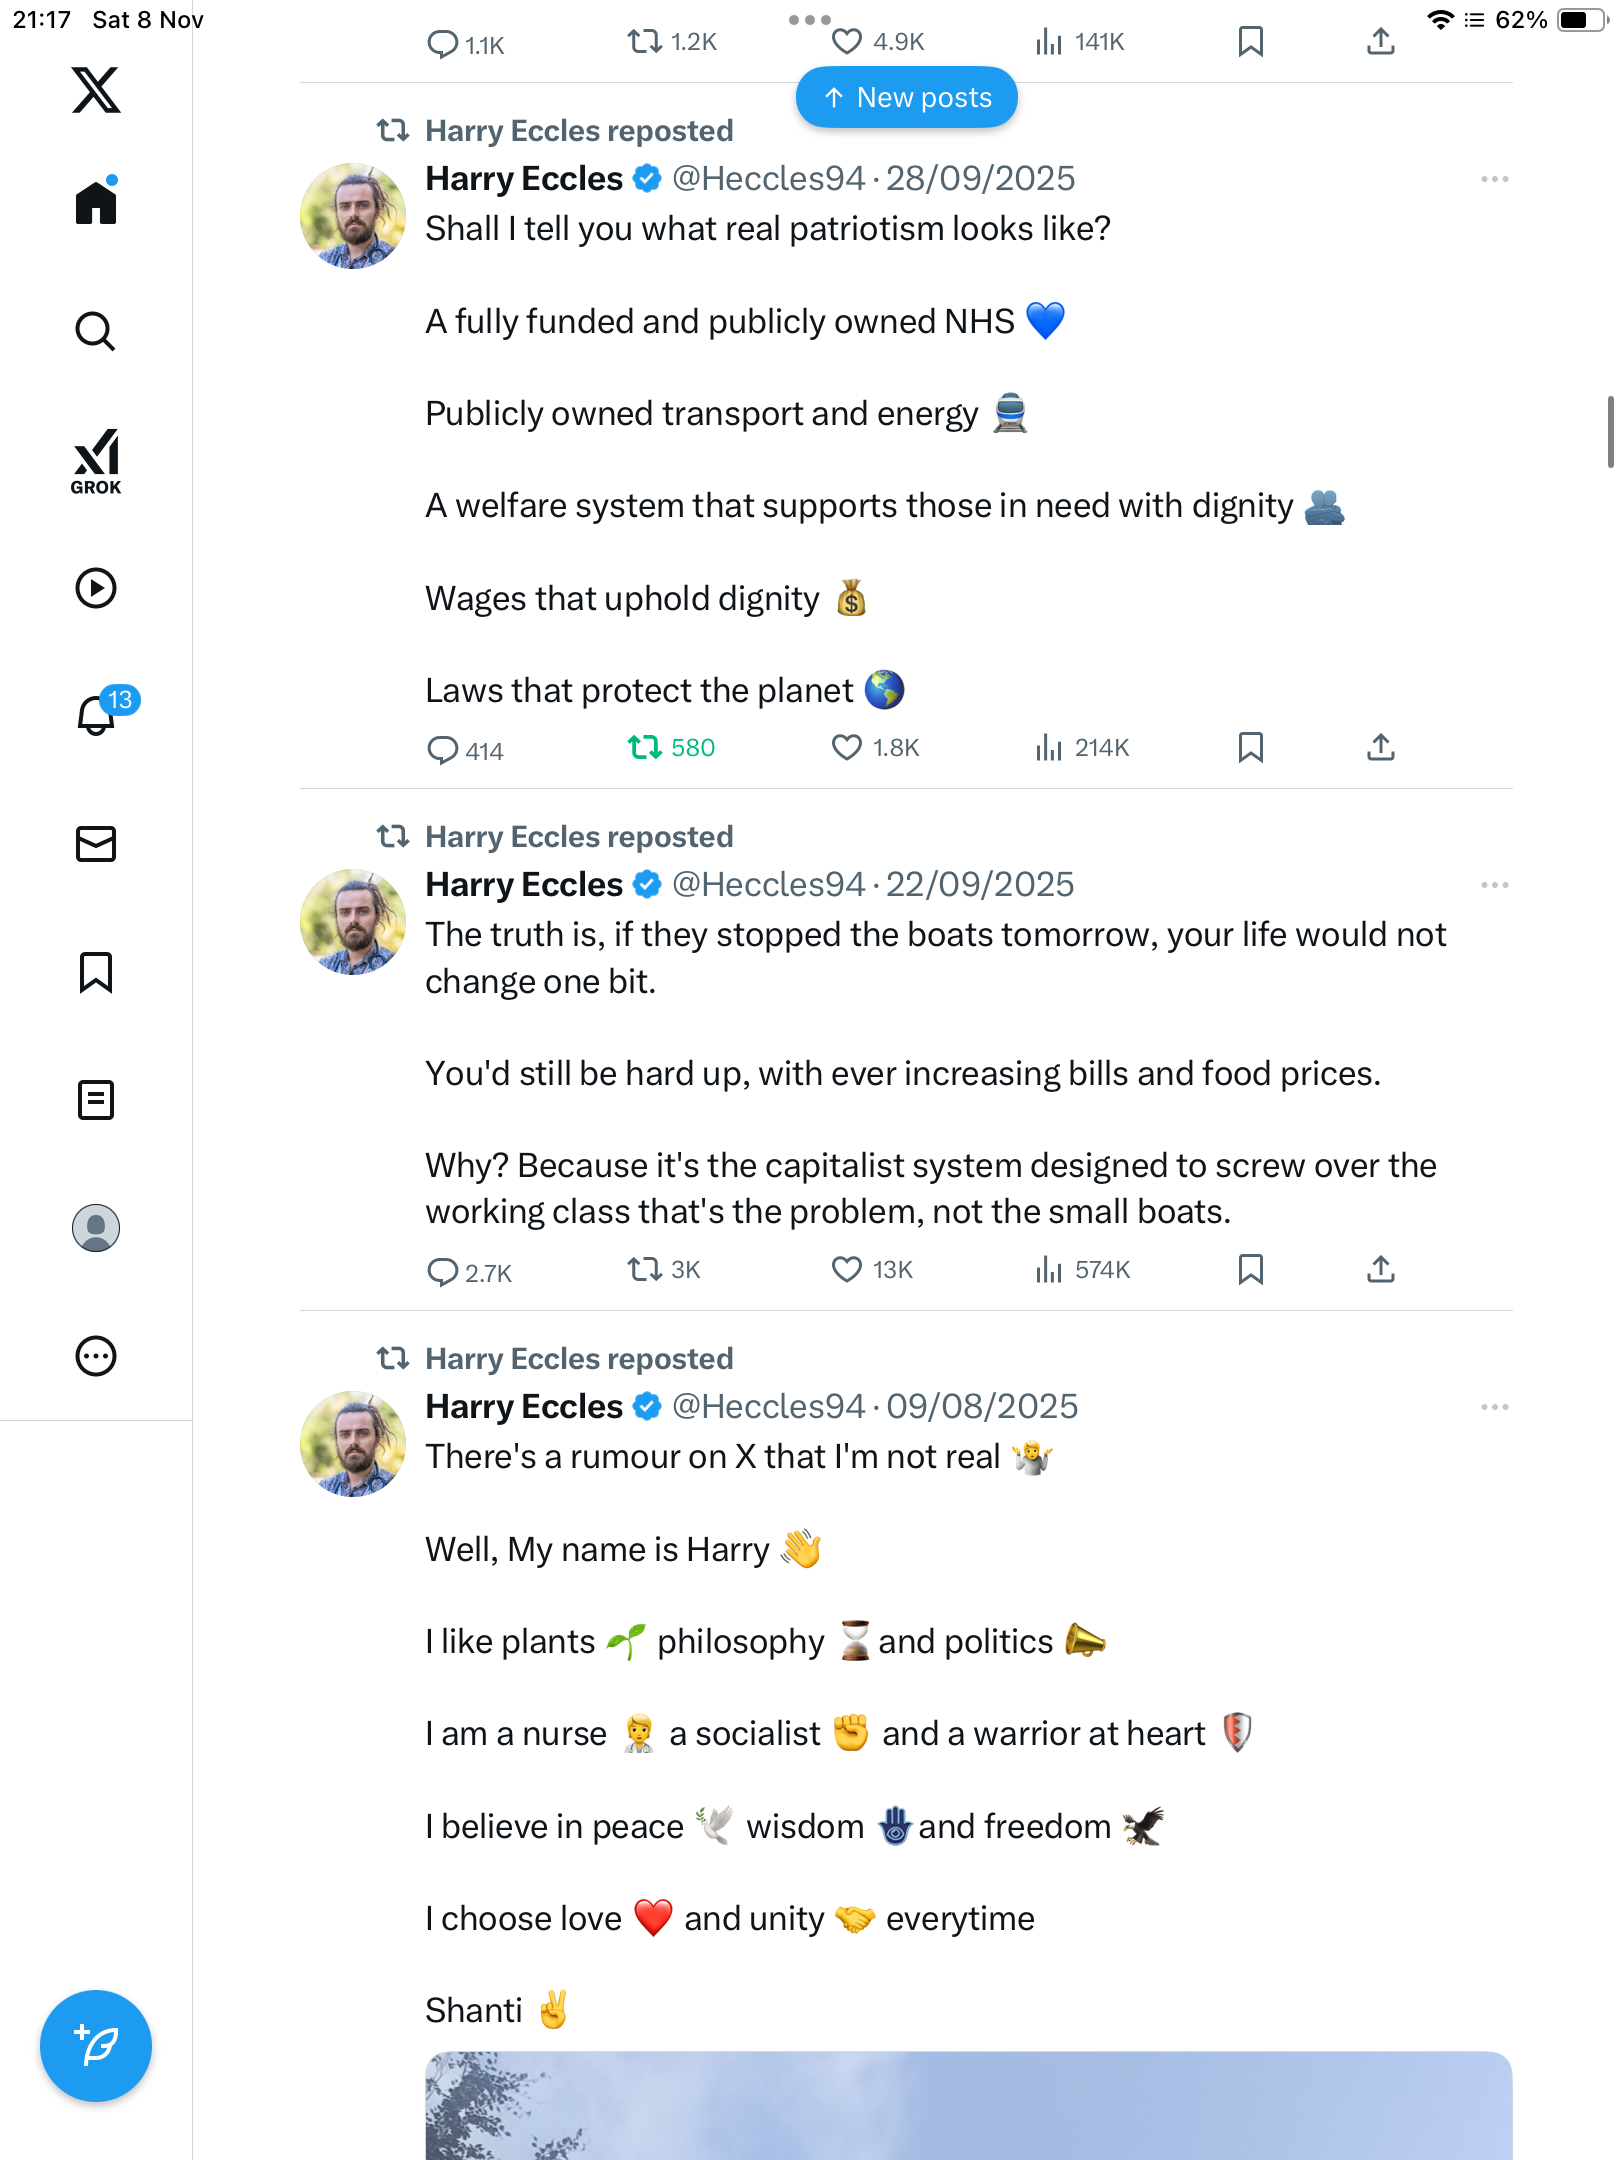Open more options on 09/08/2025 post

[x=1494, y=1407]
